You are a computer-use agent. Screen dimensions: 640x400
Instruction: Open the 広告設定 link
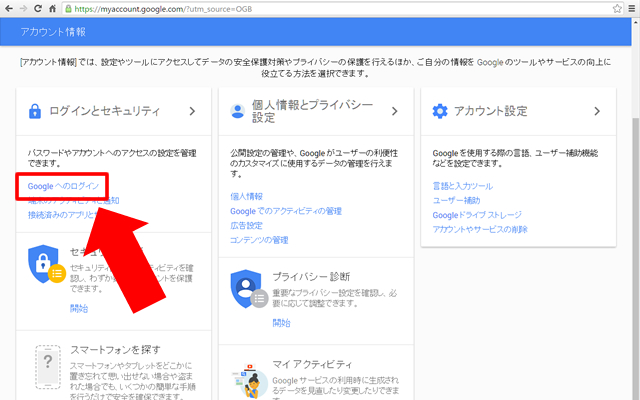coord(247,225)
